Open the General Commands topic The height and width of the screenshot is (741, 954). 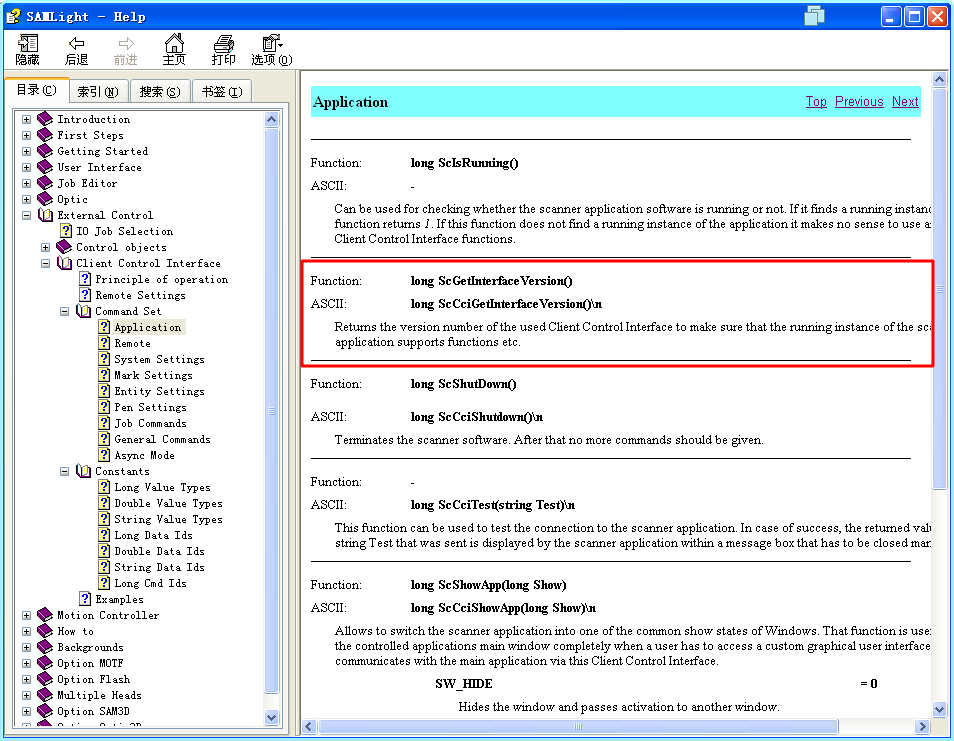pyautogui.click(x=162, y=439)
